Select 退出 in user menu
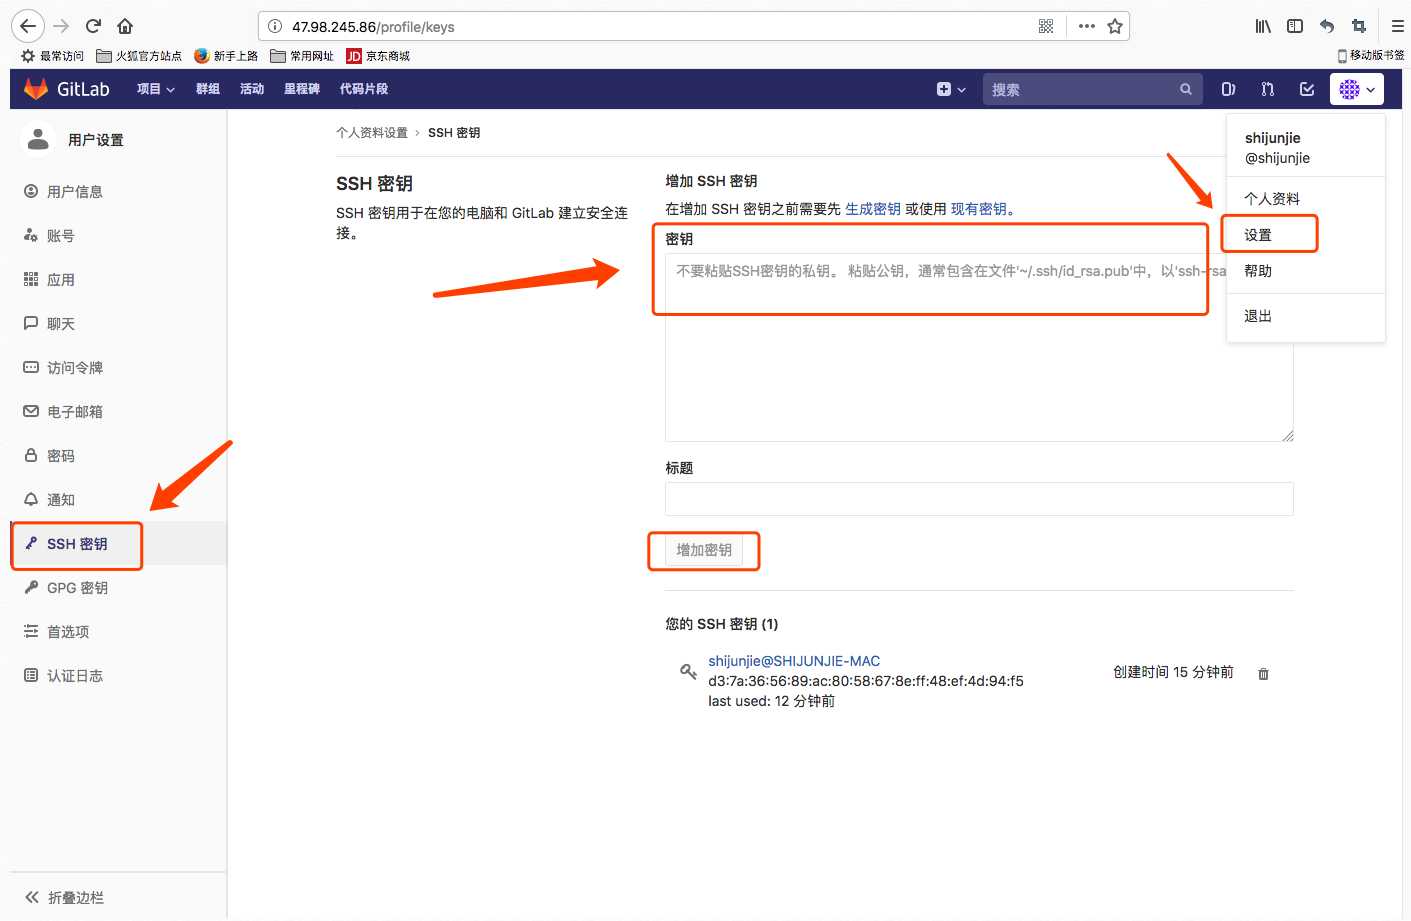Image resolution: width=1411 pixels, height=921 pixels. click(1306, 316)
